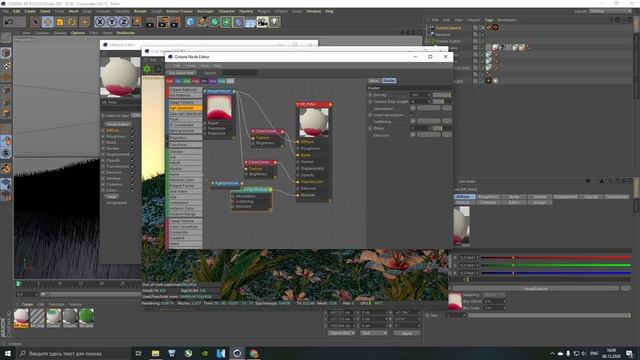Click the Make Editable icon in left palette
Screen dimensions: 640x360
pyautogui.click(x=6, y=38)
